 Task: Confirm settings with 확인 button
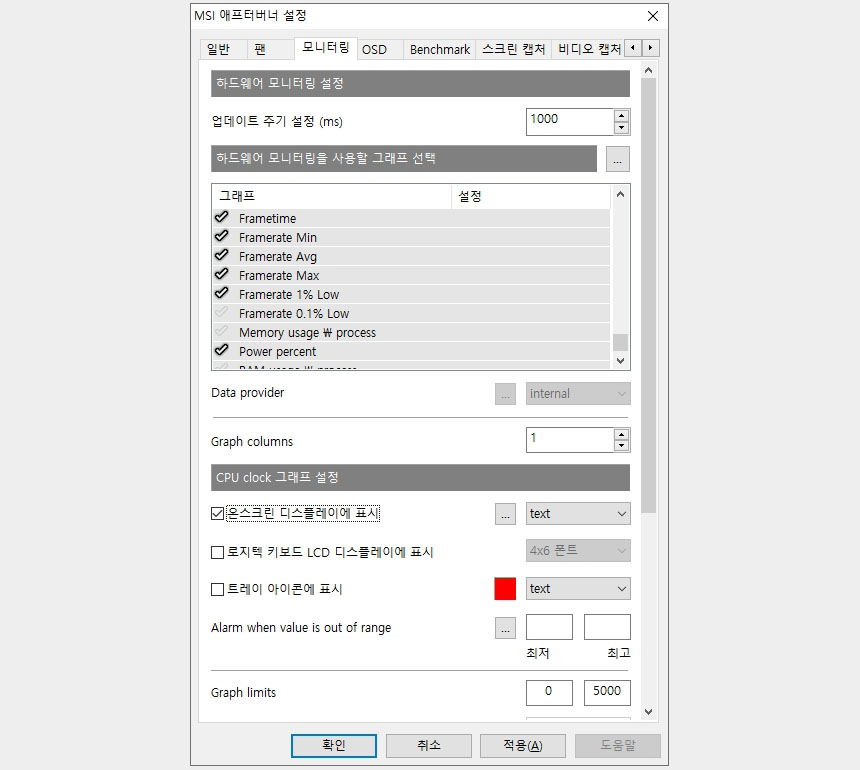pos(333,745)
